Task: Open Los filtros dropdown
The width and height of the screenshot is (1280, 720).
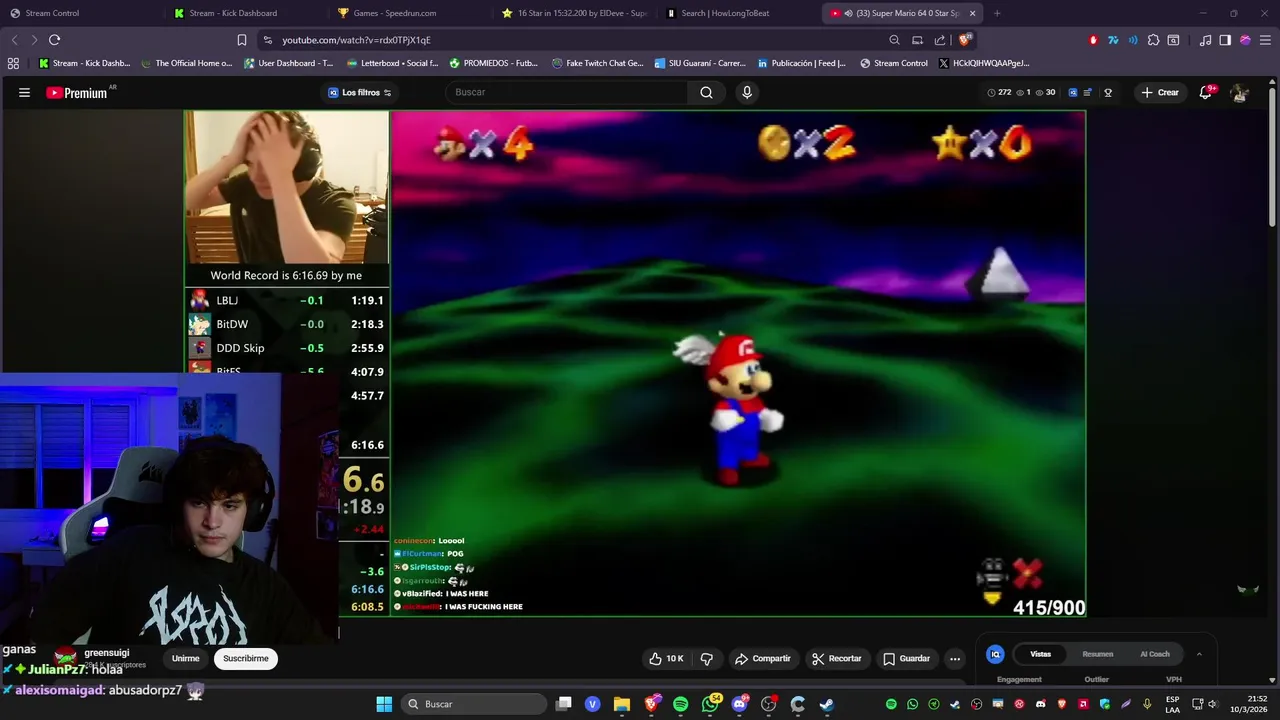Action: pos(360,92)
